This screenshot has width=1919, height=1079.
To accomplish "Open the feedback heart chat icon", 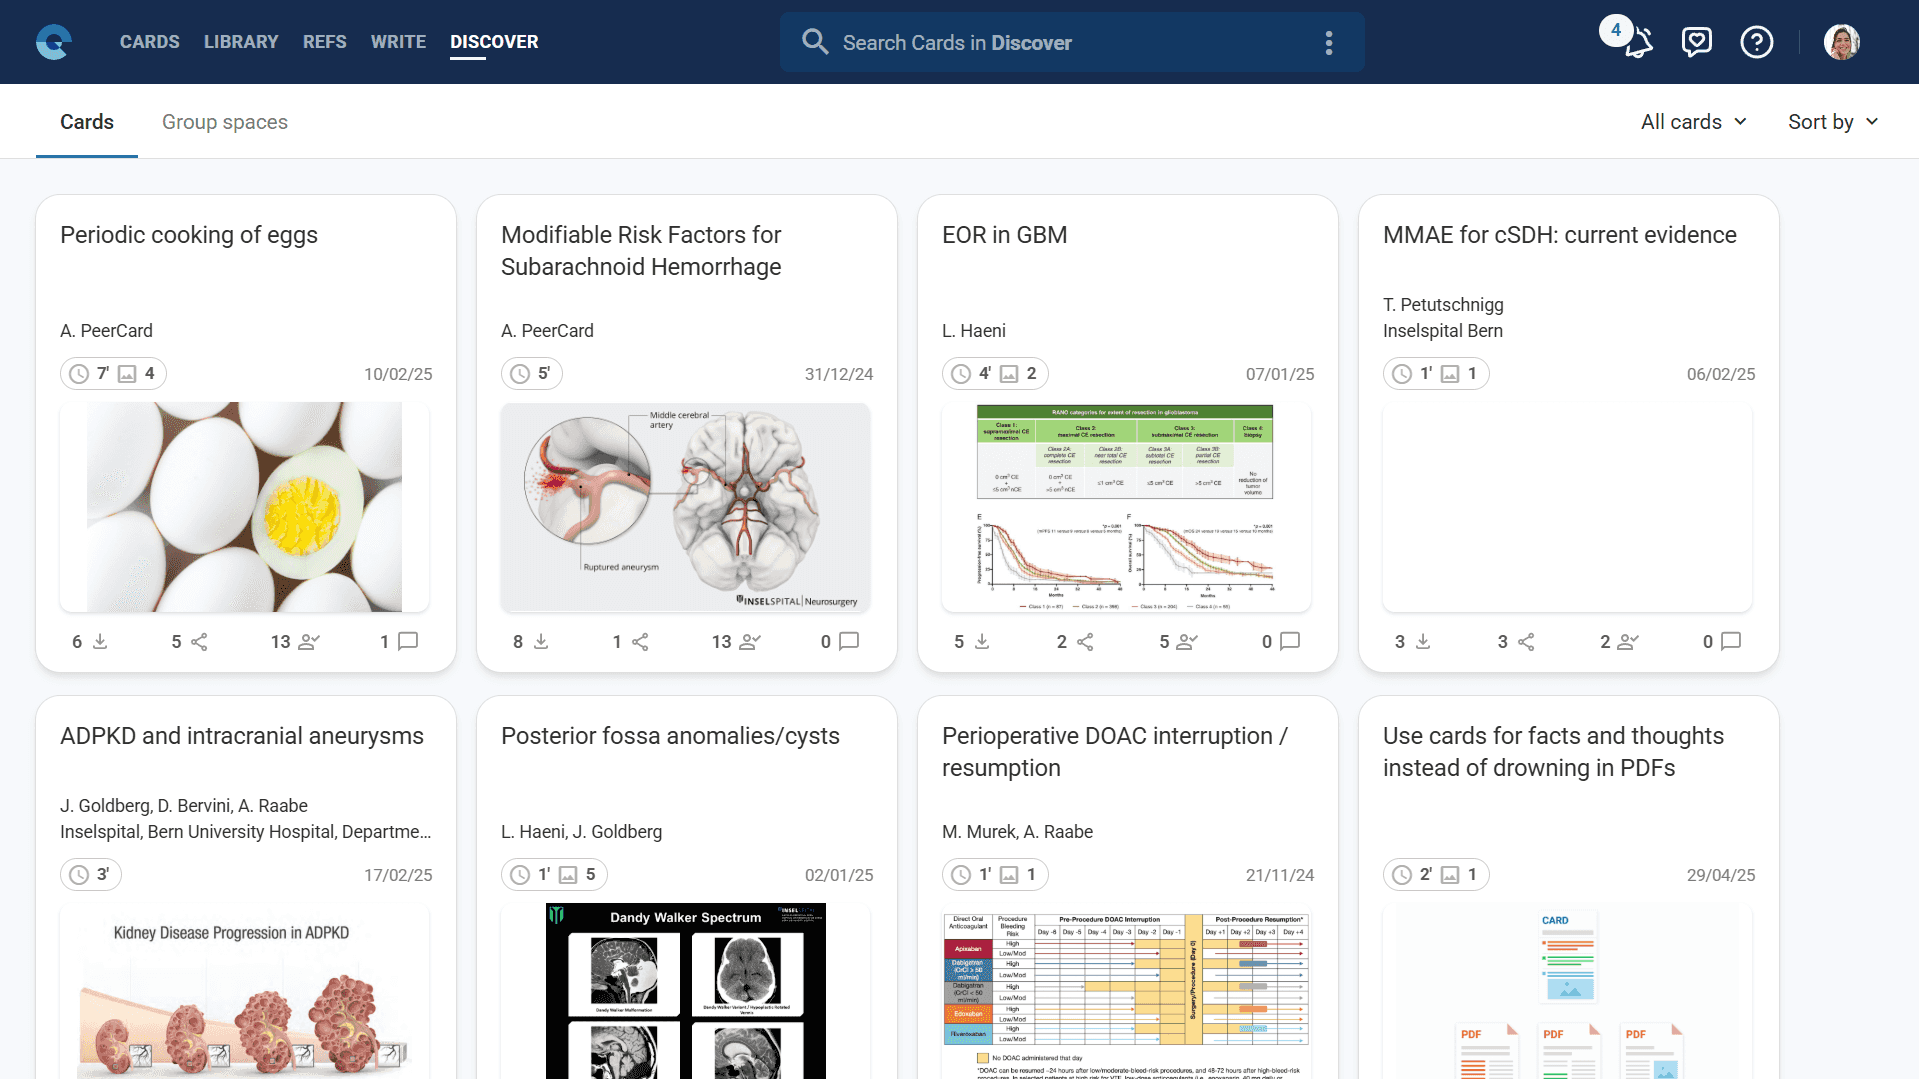I will coord(1697,42).
